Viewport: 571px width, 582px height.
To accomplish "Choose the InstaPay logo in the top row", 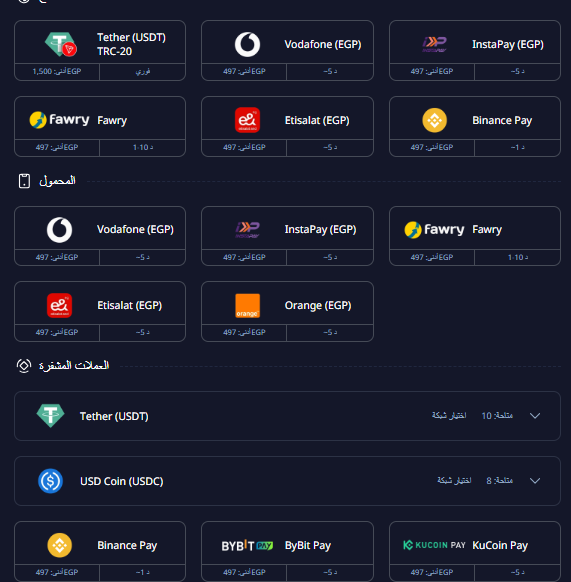I will [x=434, y=44].
